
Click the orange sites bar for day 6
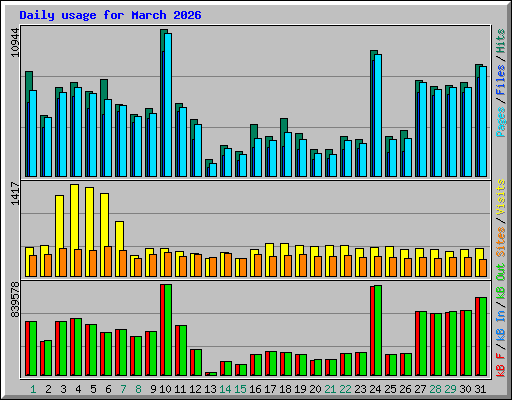pyautogui.click(x=108, y=261)
